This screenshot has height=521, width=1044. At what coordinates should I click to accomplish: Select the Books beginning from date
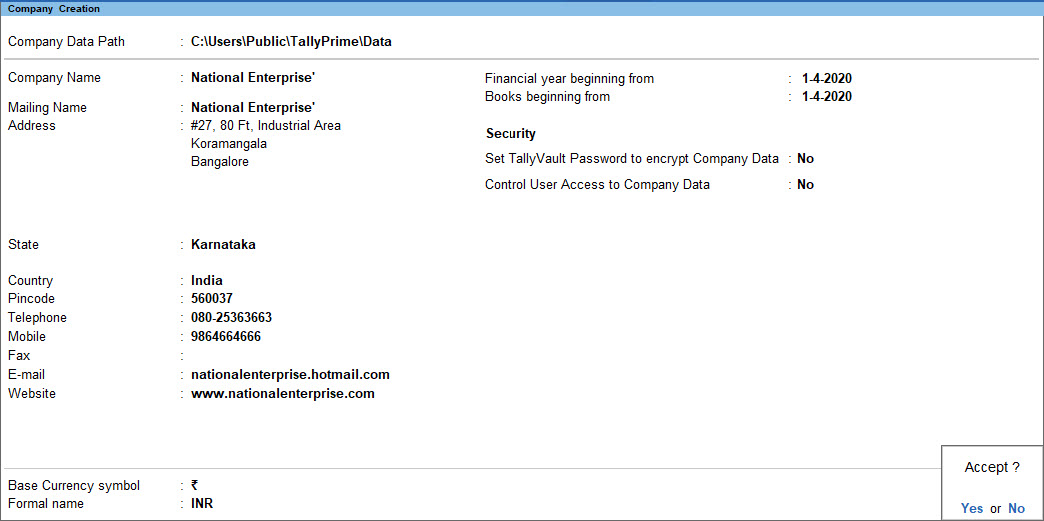pos(826,97)
